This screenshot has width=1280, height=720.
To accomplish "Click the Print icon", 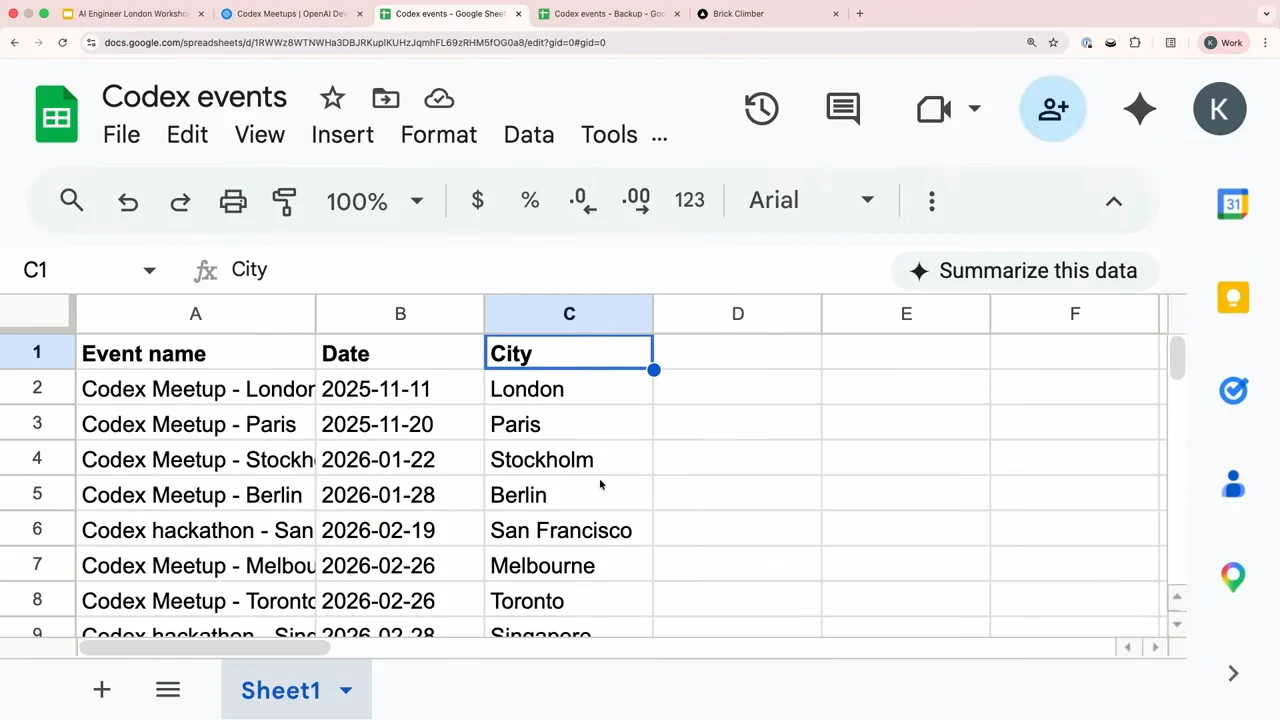I will [x=233, y=201].
